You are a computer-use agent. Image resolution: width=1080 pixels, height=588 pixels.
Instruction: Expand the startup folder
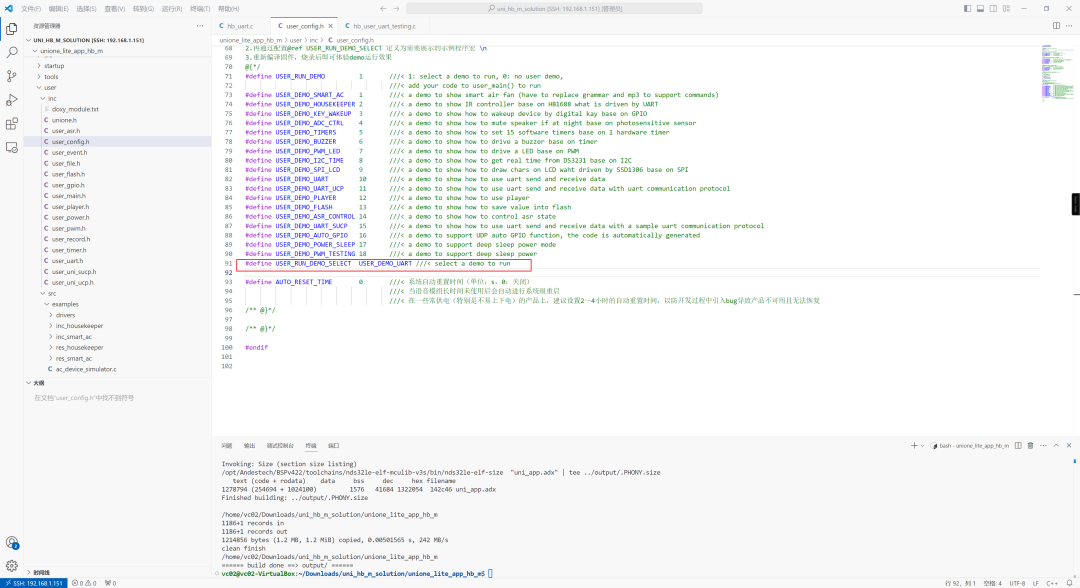click(x=54, y=65)
